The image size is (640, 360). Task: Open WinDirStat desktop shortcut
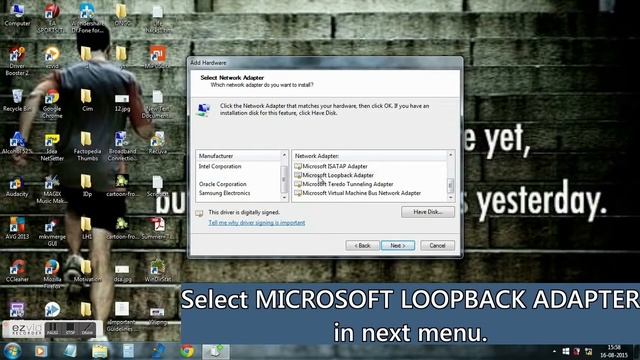click(x=158, y=271)
